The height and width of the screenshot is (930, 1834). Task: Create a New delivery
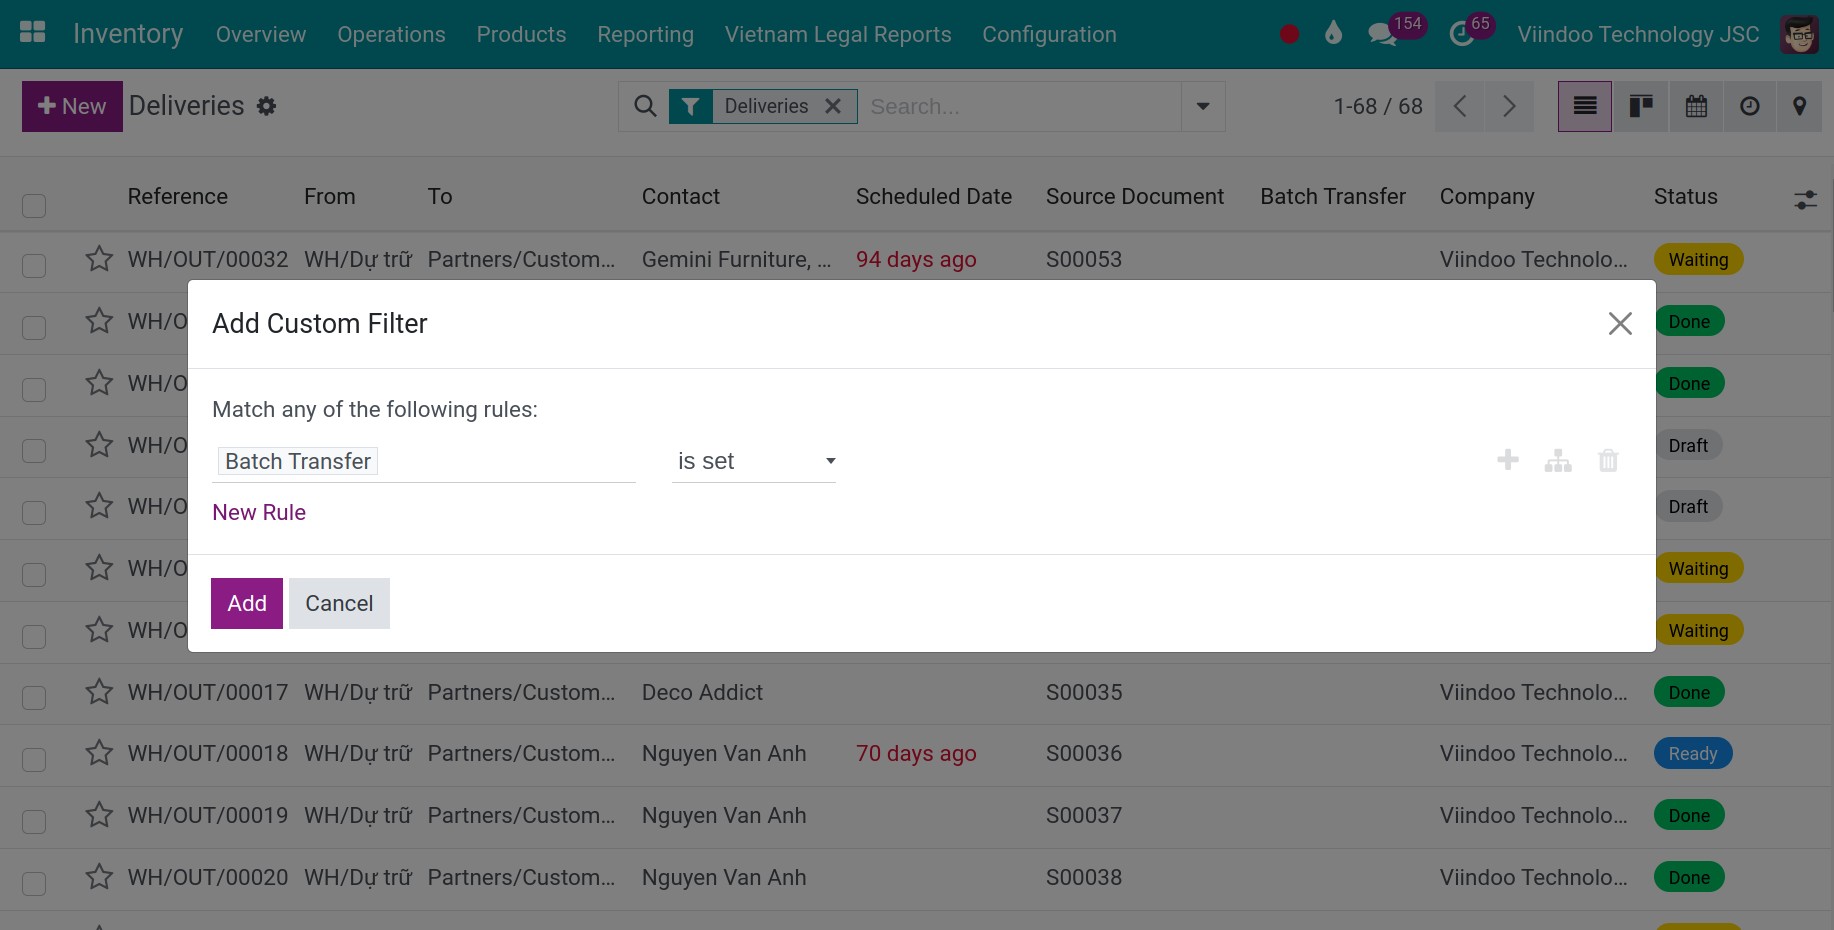click(x=72, y=106)
